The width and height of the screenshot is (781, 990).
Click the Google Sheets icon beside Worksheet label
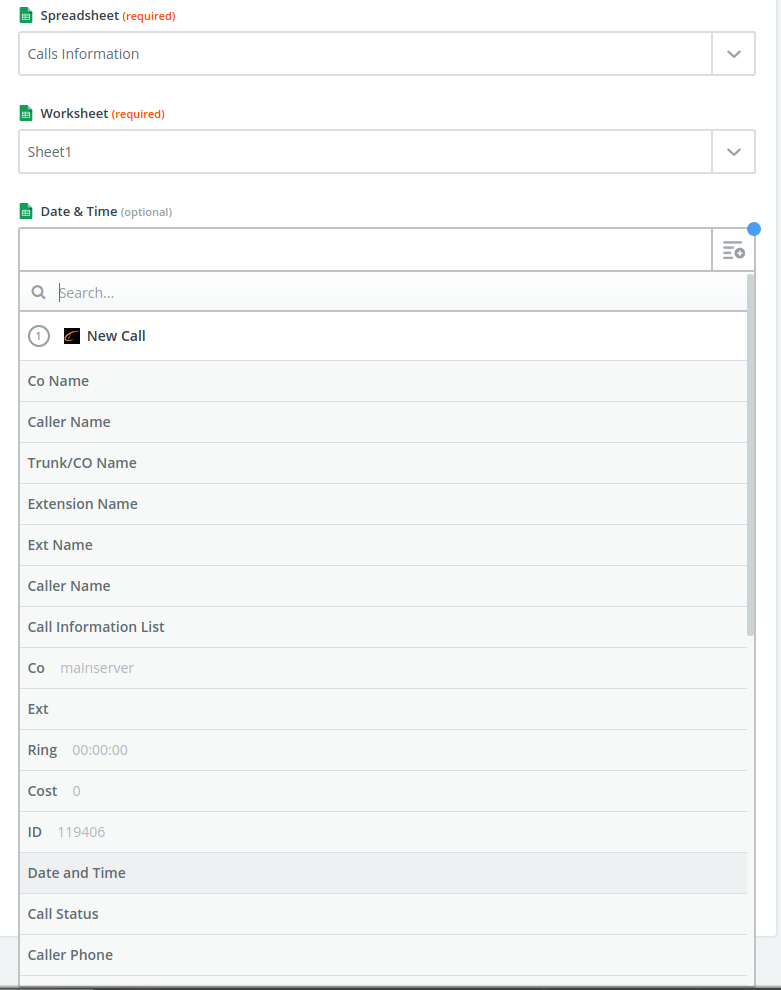[x=26, y=113]
